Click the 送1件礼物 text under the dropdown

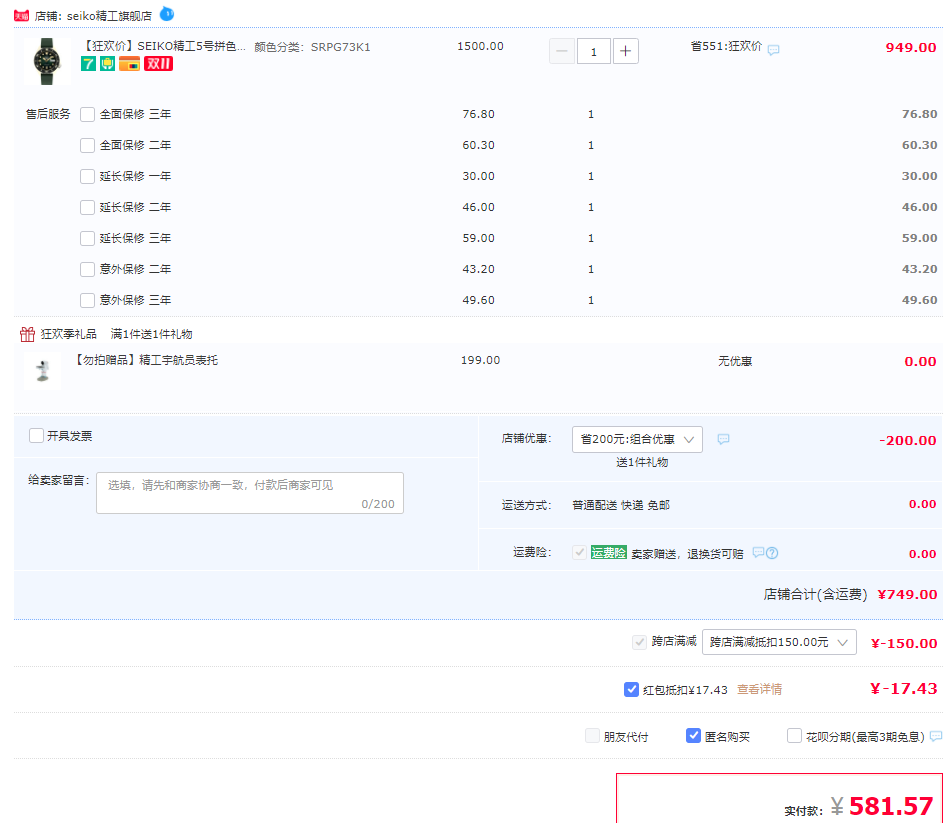coord(642,463)
